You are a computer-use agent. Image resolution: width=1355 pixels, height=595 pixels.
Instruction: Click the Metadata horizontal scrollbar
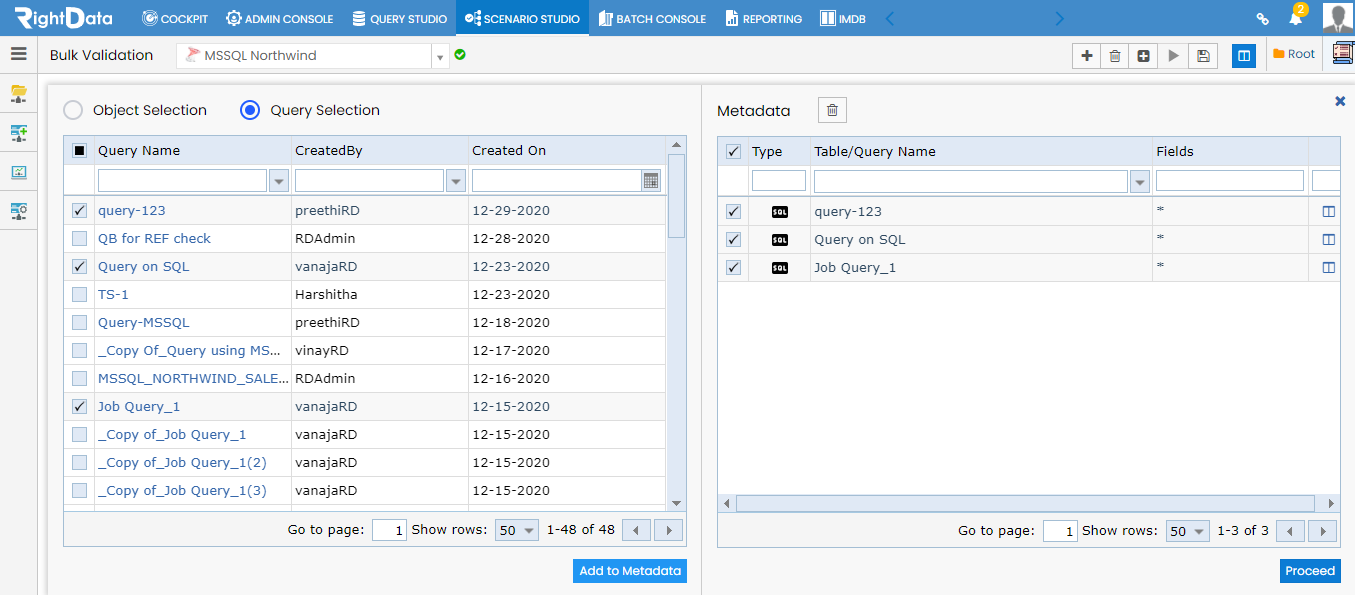[x=1026, y=503]
